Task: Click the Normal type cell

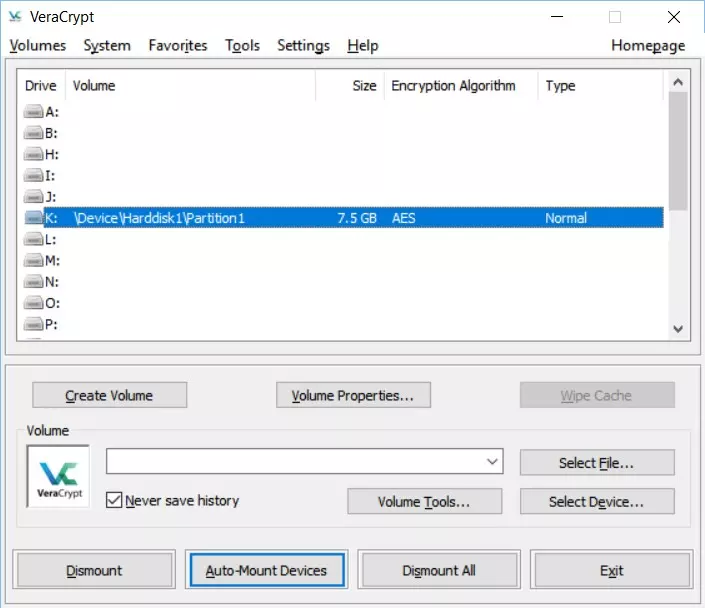Action: pyautogui.click(x=566, y=218)
